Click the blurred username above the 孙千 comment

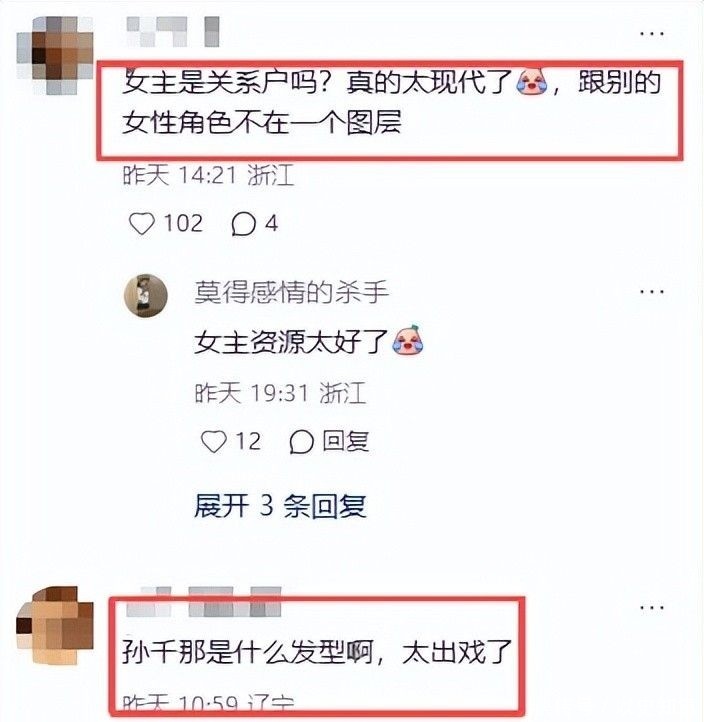204,601
